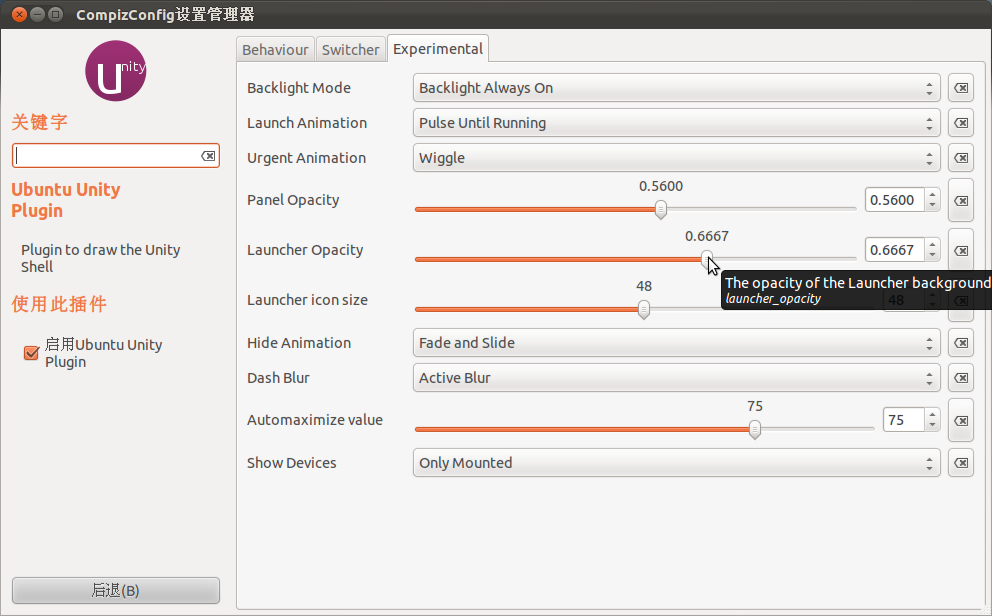Click the "Launcher icon size" label

(x=307, y=300)
